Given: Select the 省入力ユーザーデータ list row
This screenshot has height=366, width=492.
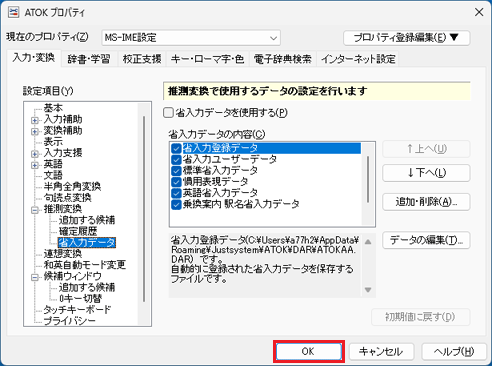Looking at the screenshot, I should [x=230, y=159].
